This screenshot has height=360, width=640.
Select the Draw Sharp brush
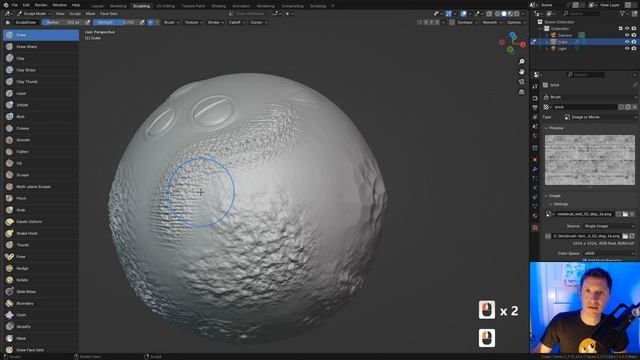(x=41, y=47)
